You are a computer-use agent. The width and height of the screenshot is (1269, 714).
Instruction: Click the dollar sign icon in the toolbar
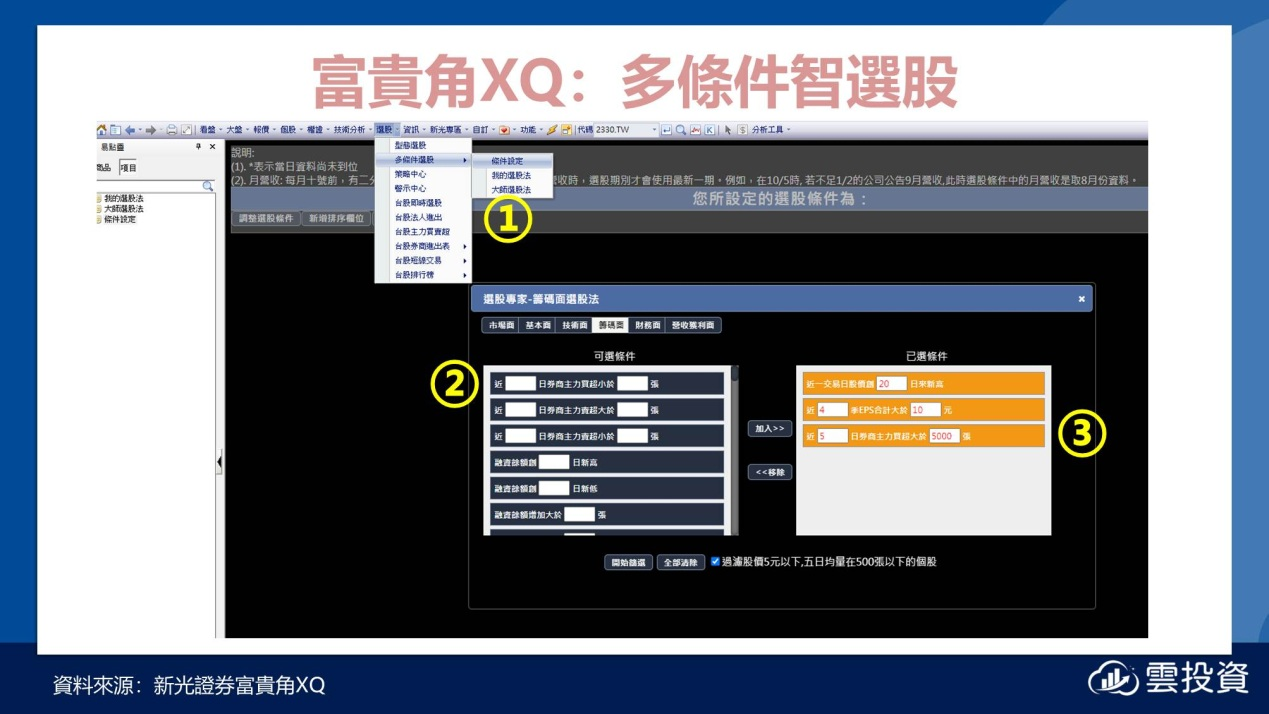[x=742, y=130]
